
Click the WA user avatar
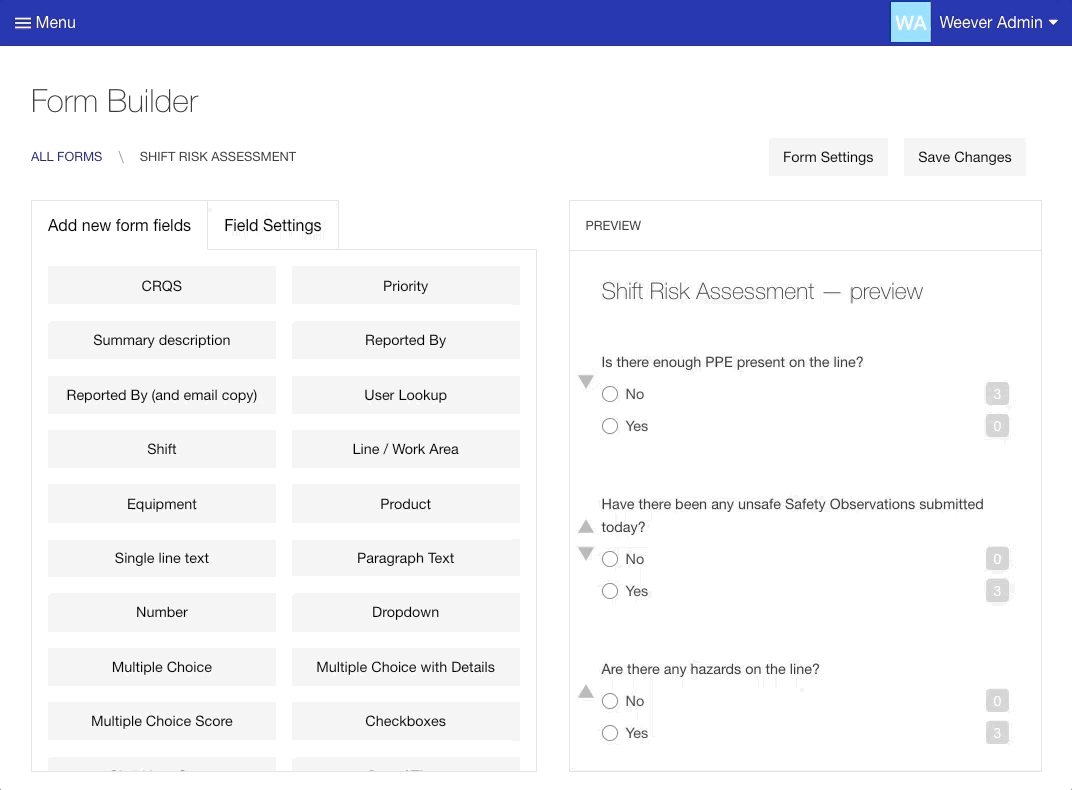[x=910, y=22]
